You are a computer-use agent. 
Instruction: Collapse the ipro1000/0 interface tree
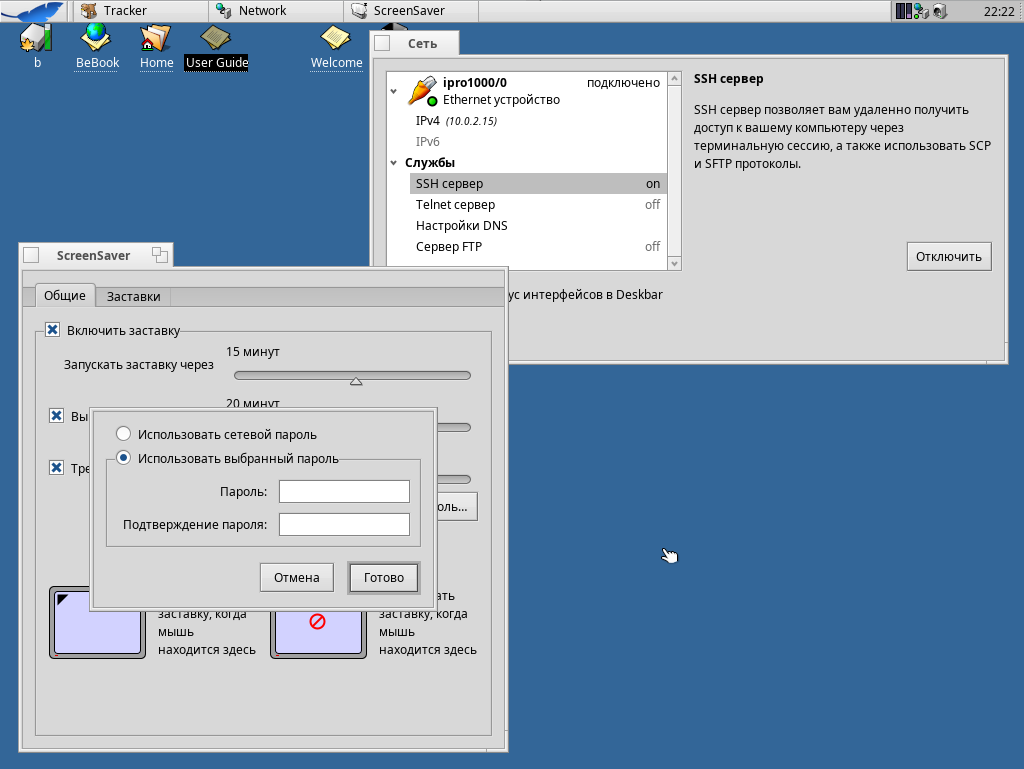(x=394, y=91)
